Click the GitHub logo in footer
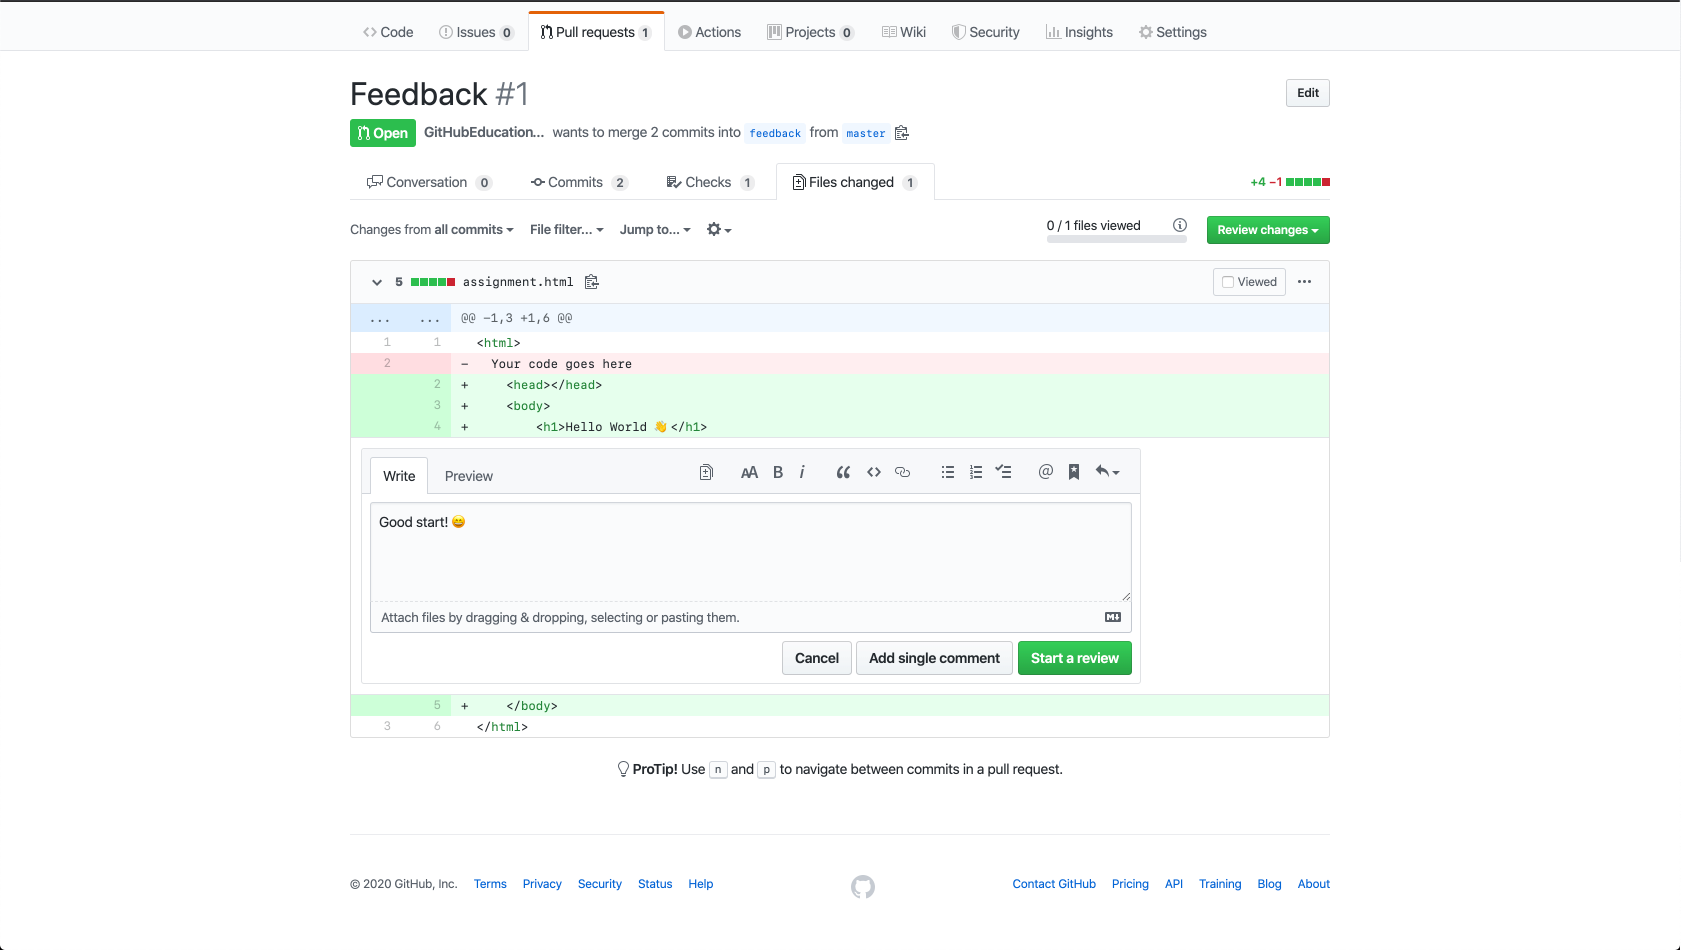1681x951 pixels. pyautogui.click(x=863, y=887)
